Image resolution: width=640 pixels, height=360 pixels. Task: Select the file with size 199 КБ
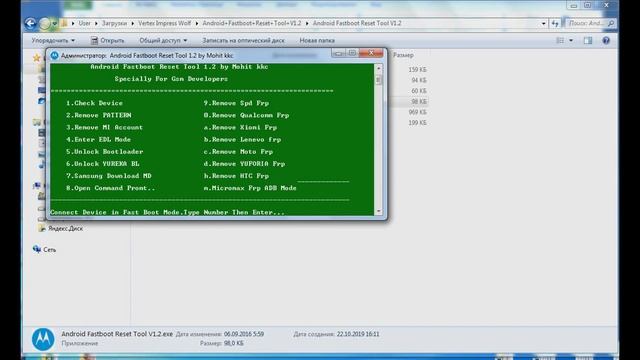coord(417,123)
